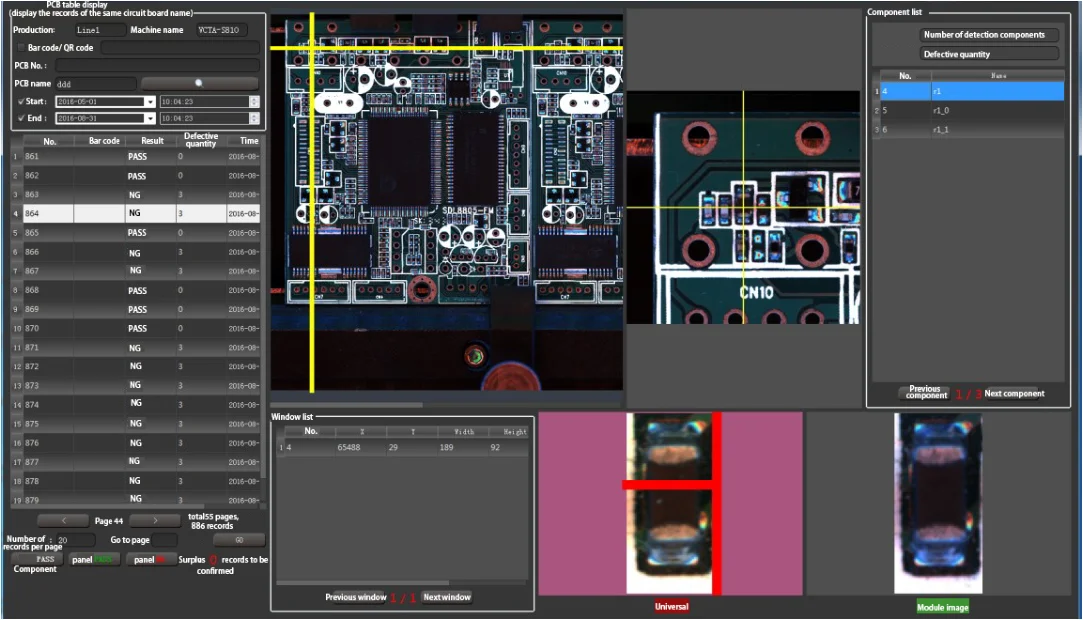Viewport: 1083px width, 620px height.
Task: Click the Start time spinner arrows
Action: click(x=254, y=101)
